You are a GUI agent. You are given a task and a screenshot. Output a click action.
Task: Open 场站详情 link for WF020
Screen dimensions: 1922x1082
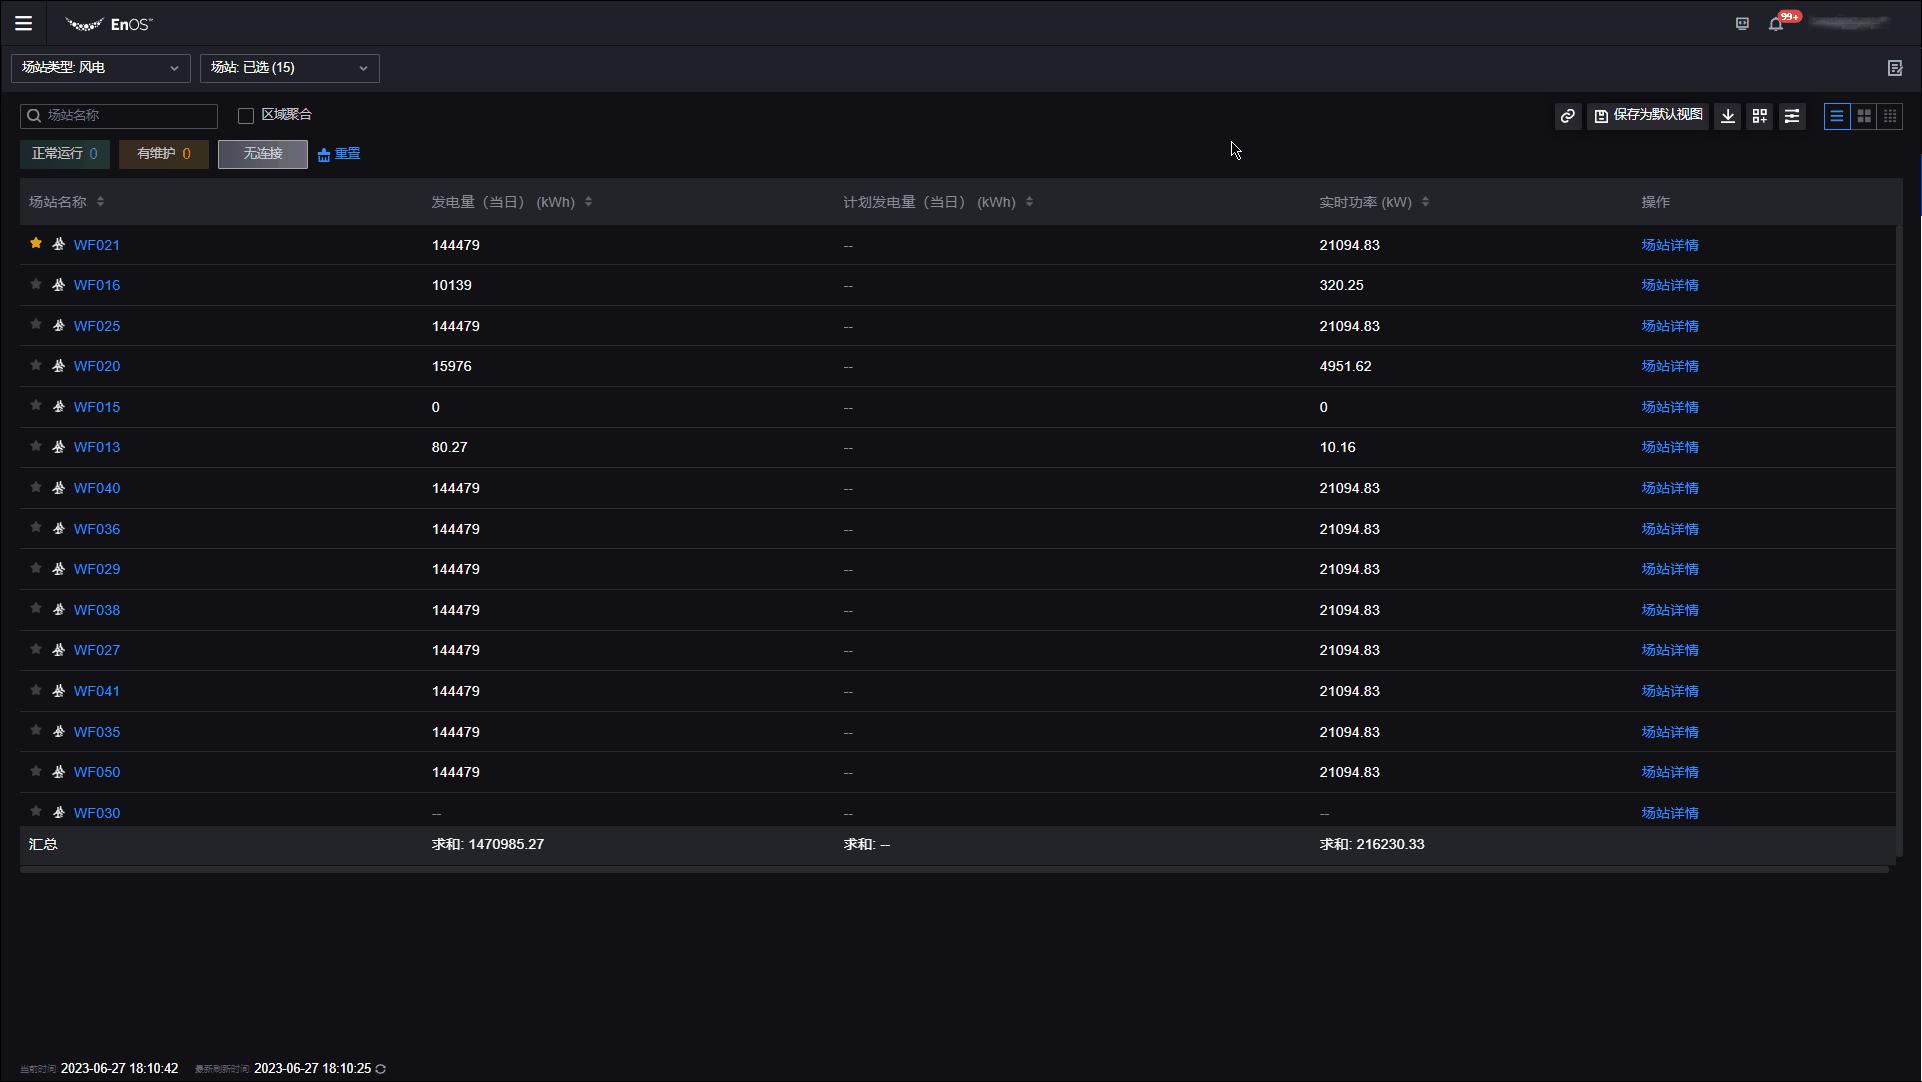point(1669,366)
